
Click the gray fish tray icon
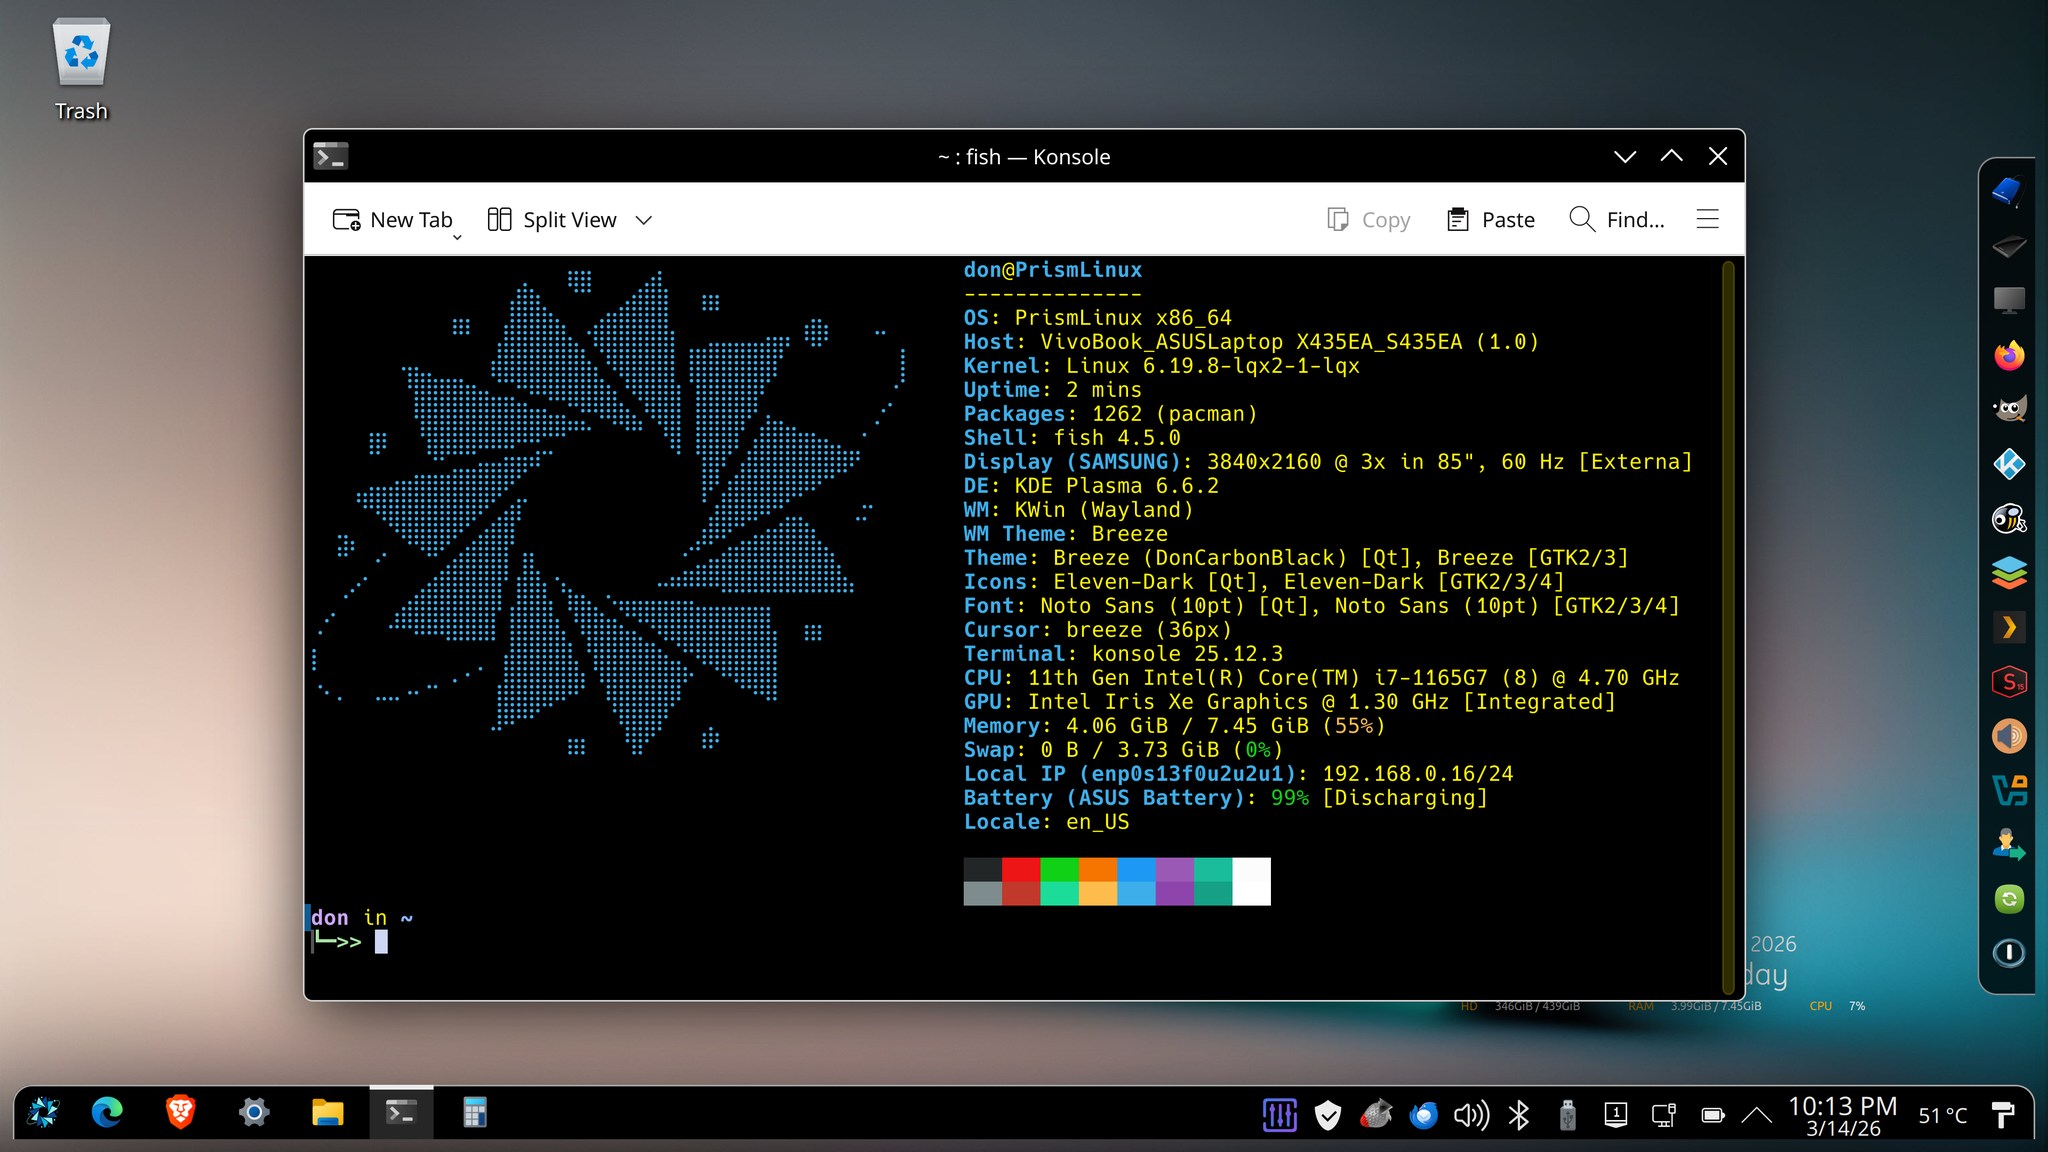click(1376, 1114)
